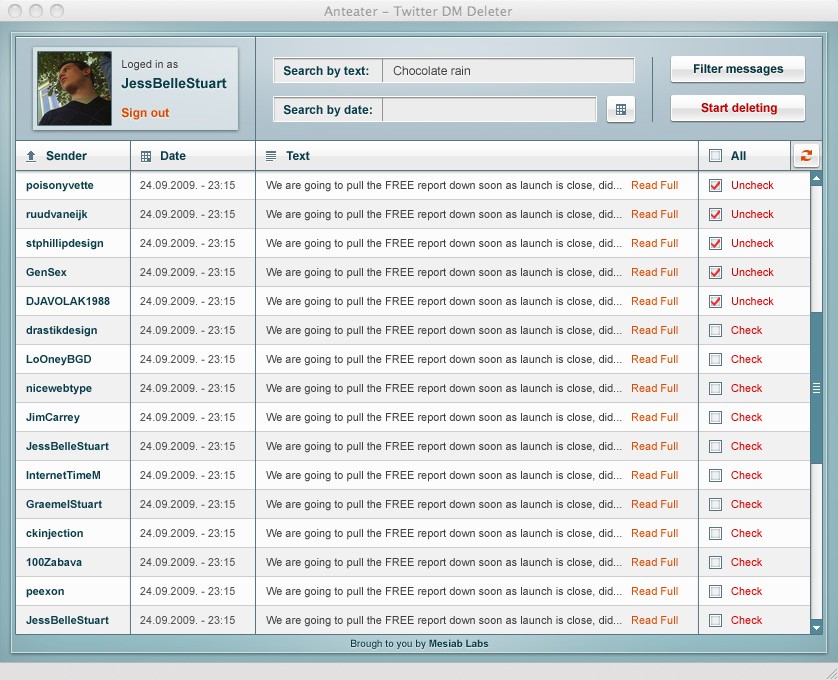Check the drastikdesign message checkbox
The image size is (838, 680).
click(715, 330)
